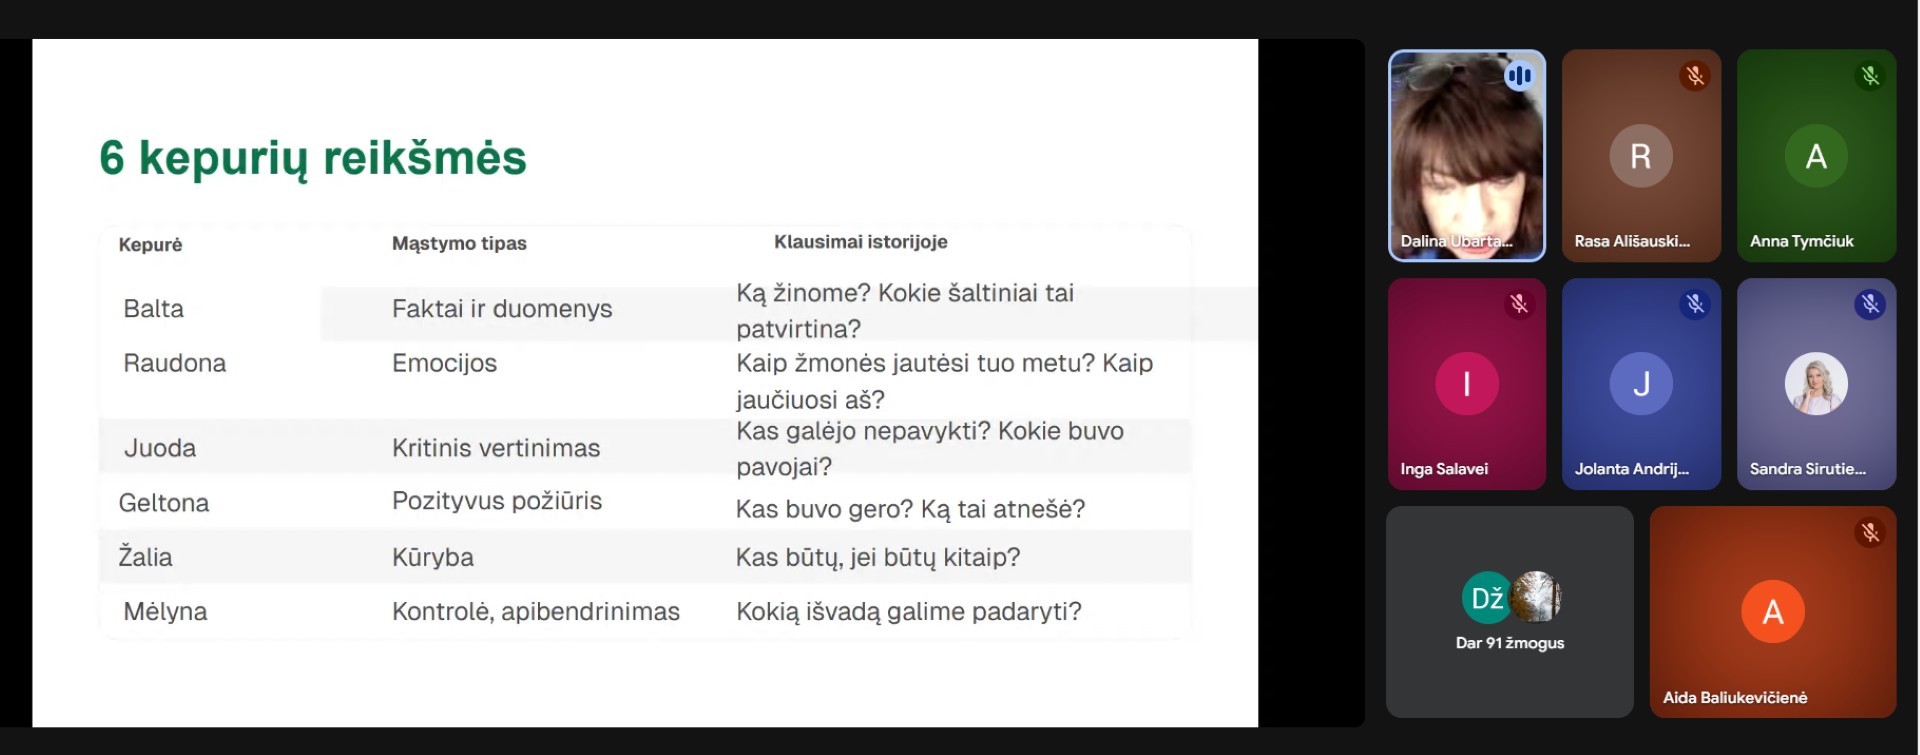1920x755 pixels.
Task: Click the muted mic icon on Rasa's tile
Action: (1695, 76)
